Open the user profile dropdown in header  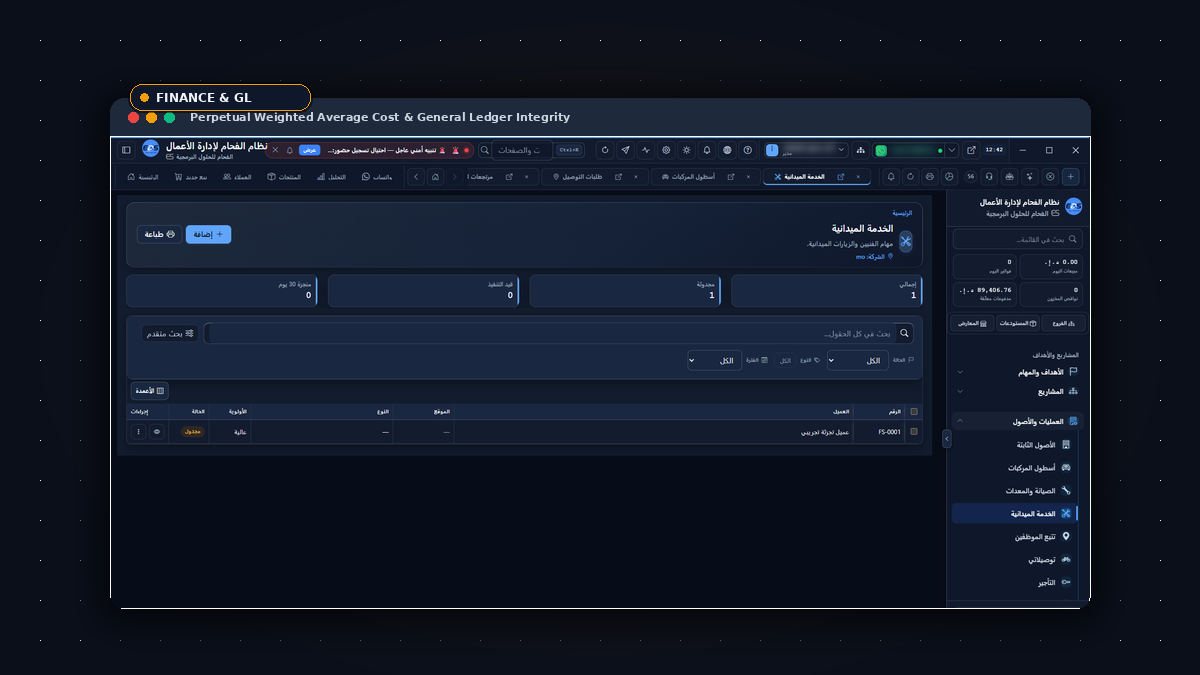(806, 150)
